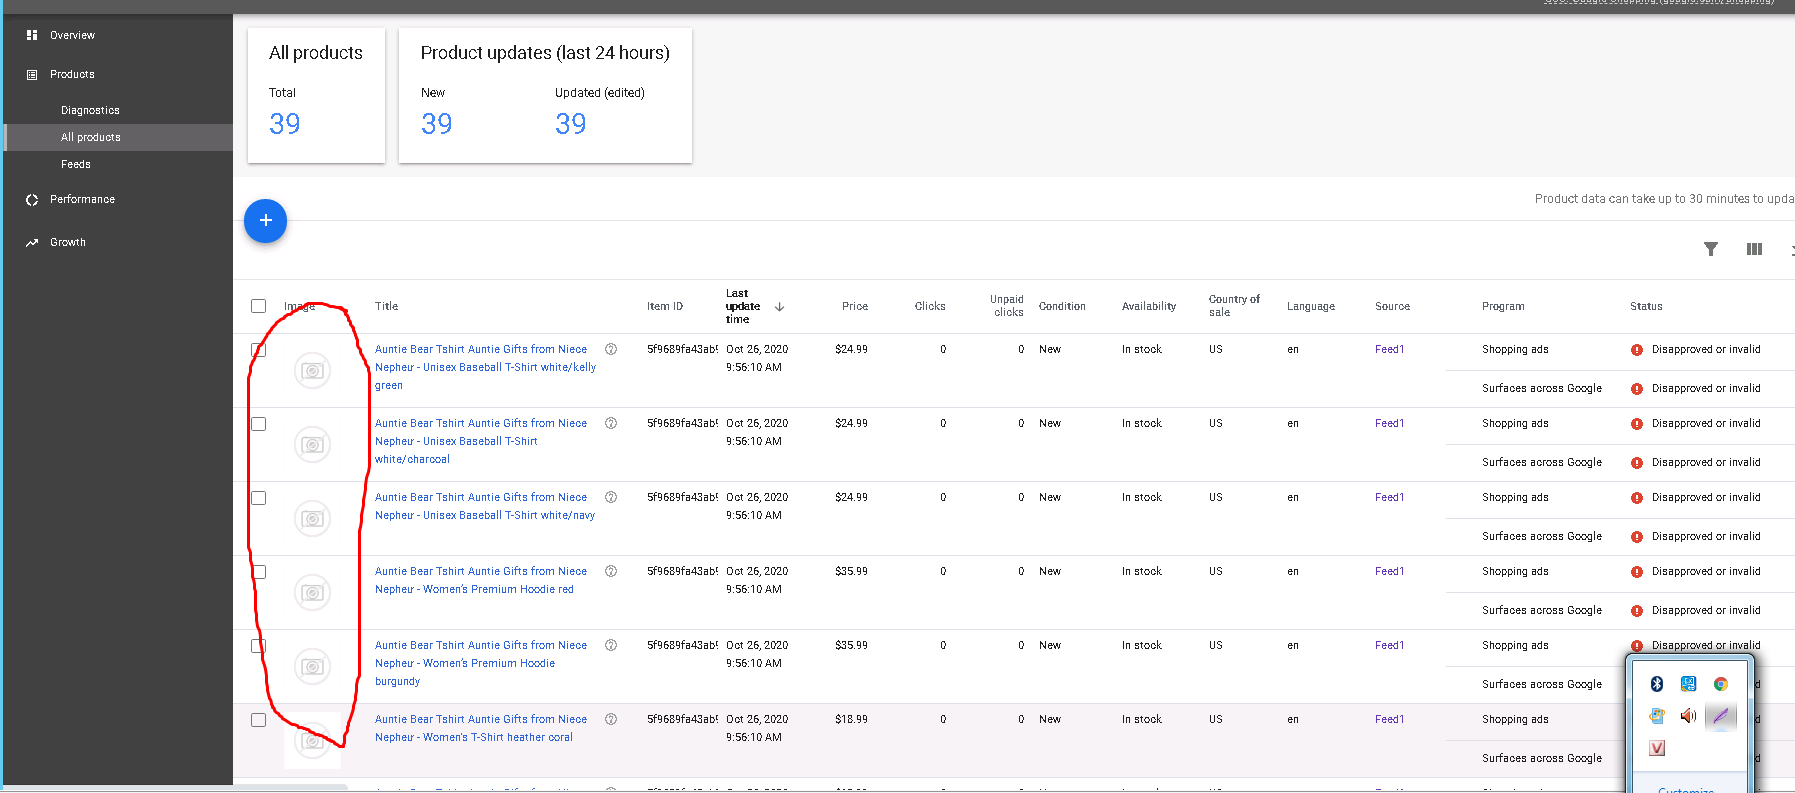The height and width of the screenshot is (793, 1795).
Task: Click the volume speaker tray icon
Action: click(1688, 716)
